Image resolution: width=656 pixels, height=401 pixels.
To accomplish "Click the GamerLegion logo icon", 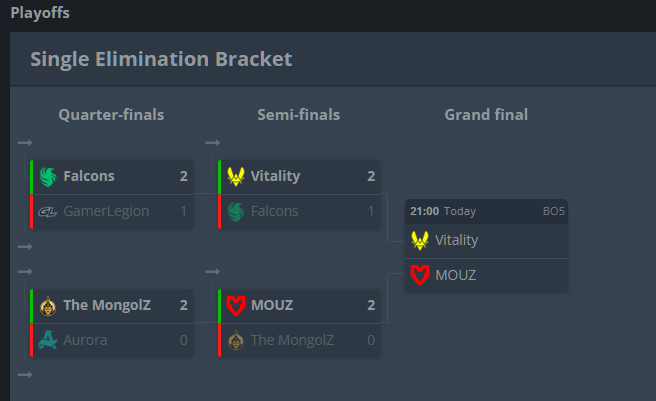I will point(48,212).
